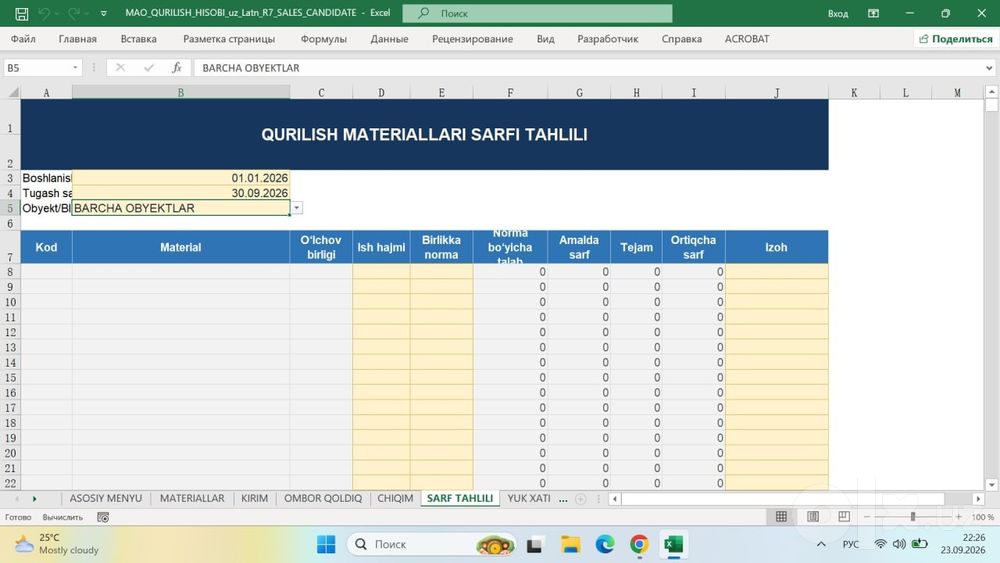Open File Explorer from the taskbar
The height and width of the screenshot is (563, 1000).
point(570,545)
